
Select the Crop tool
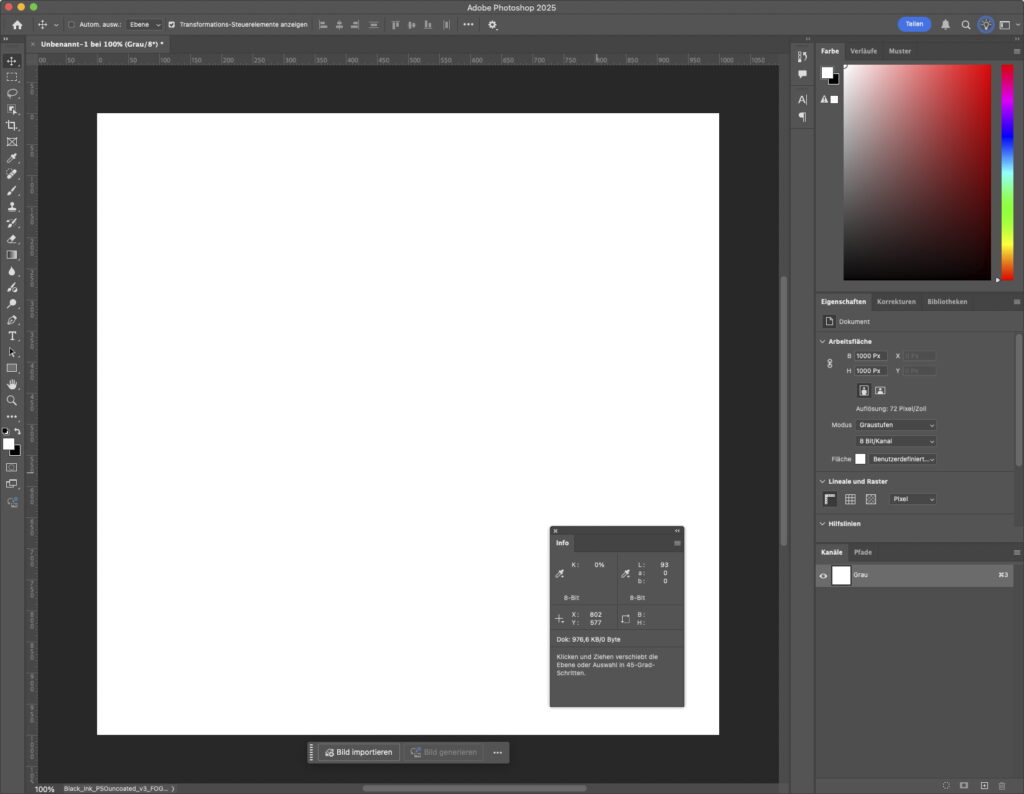pyautogui.click(x=12, y=125)
